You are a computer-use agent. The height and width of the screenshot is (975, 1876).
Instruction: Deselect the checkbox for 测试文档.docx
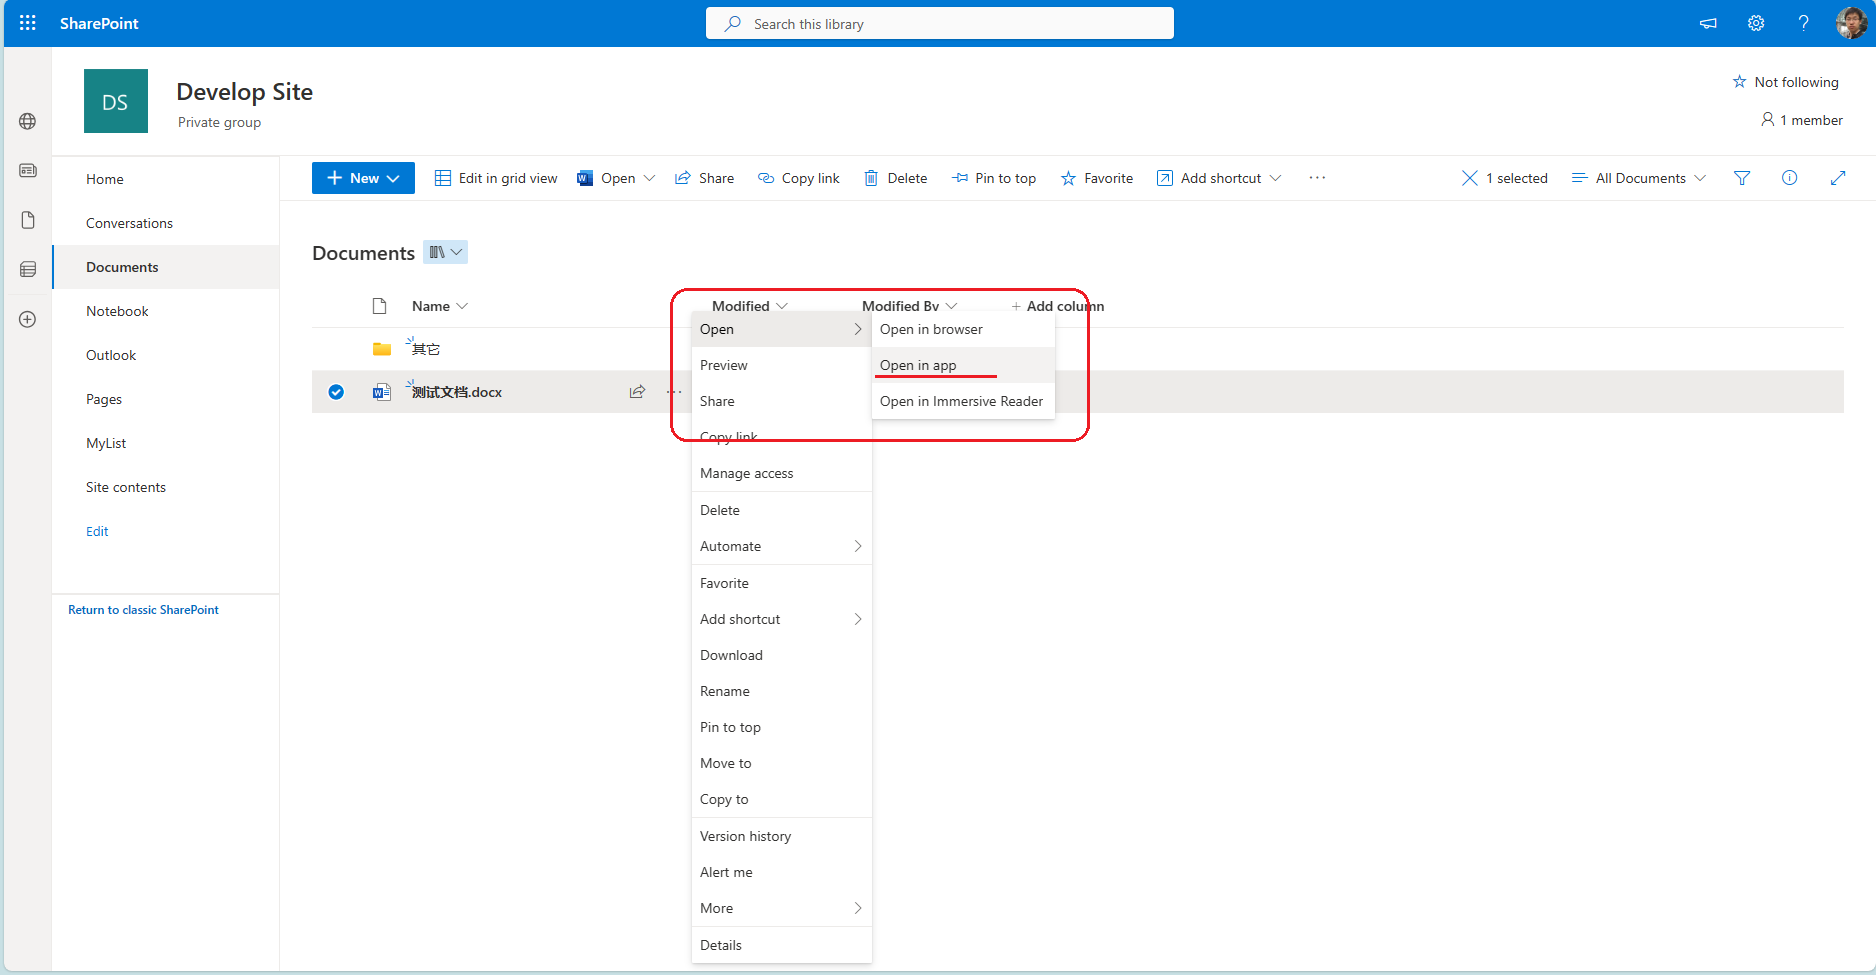[336, 391]
